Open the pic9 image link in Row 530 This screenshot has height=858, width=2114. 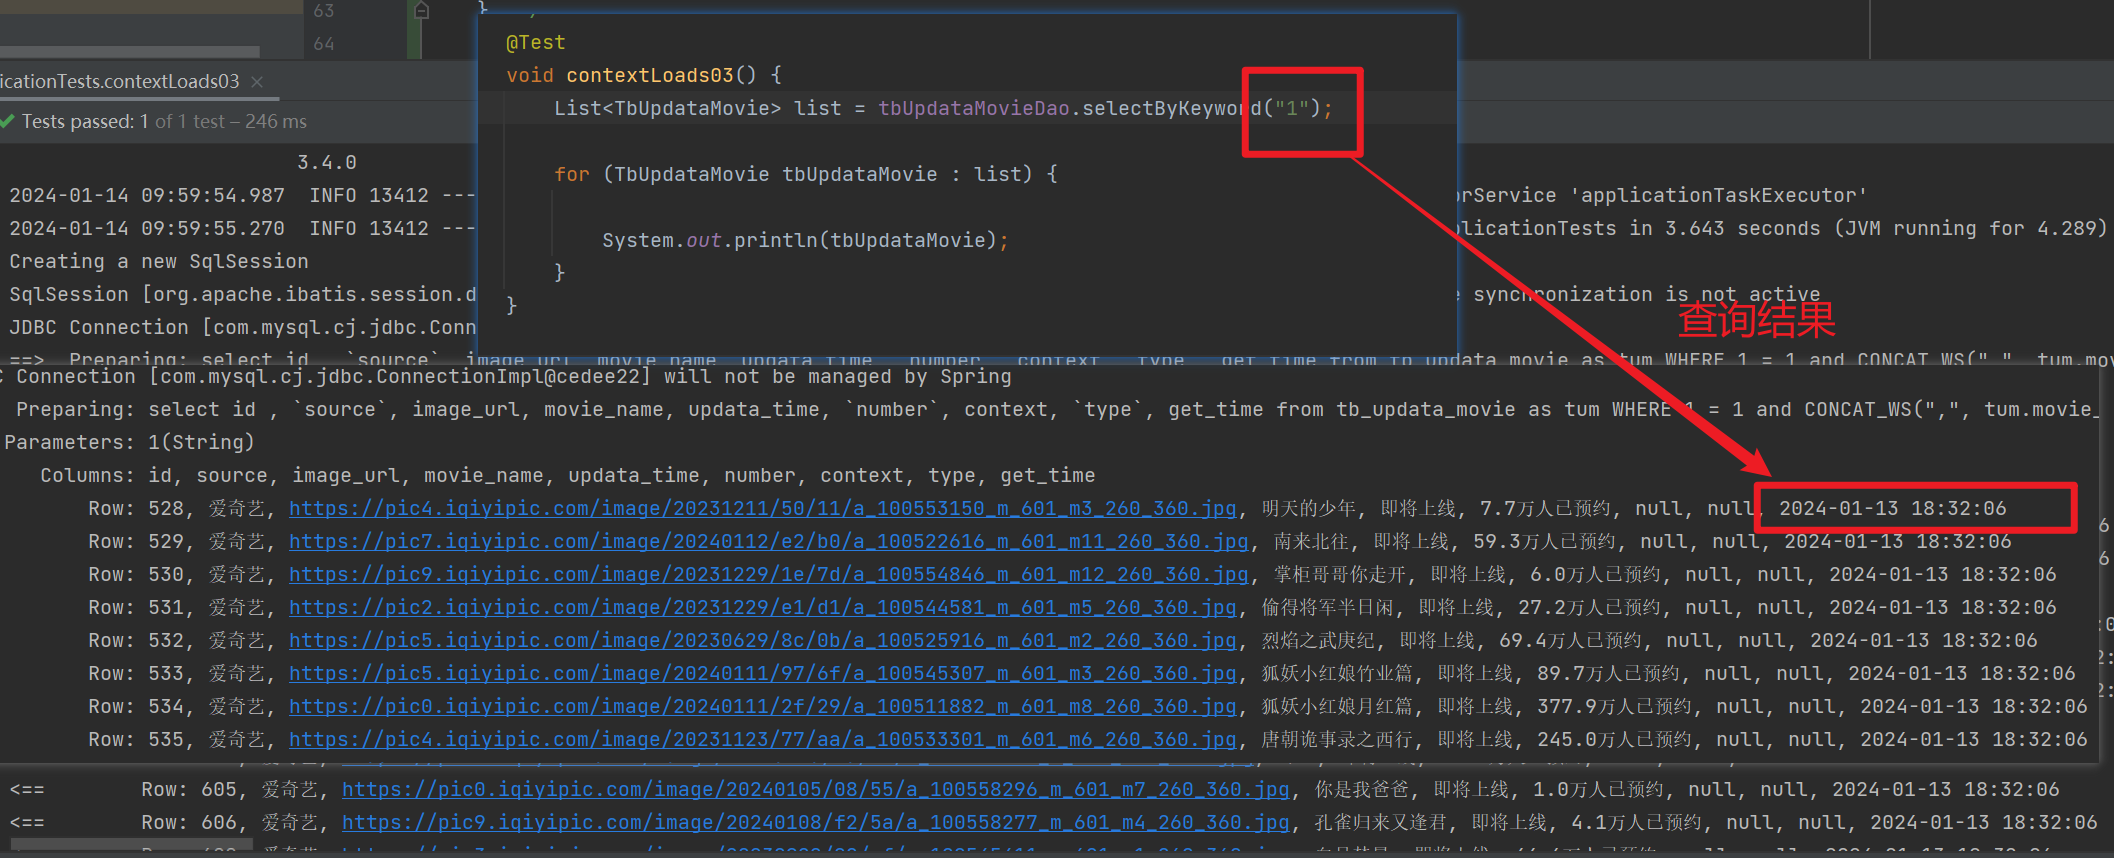point(768,575)
